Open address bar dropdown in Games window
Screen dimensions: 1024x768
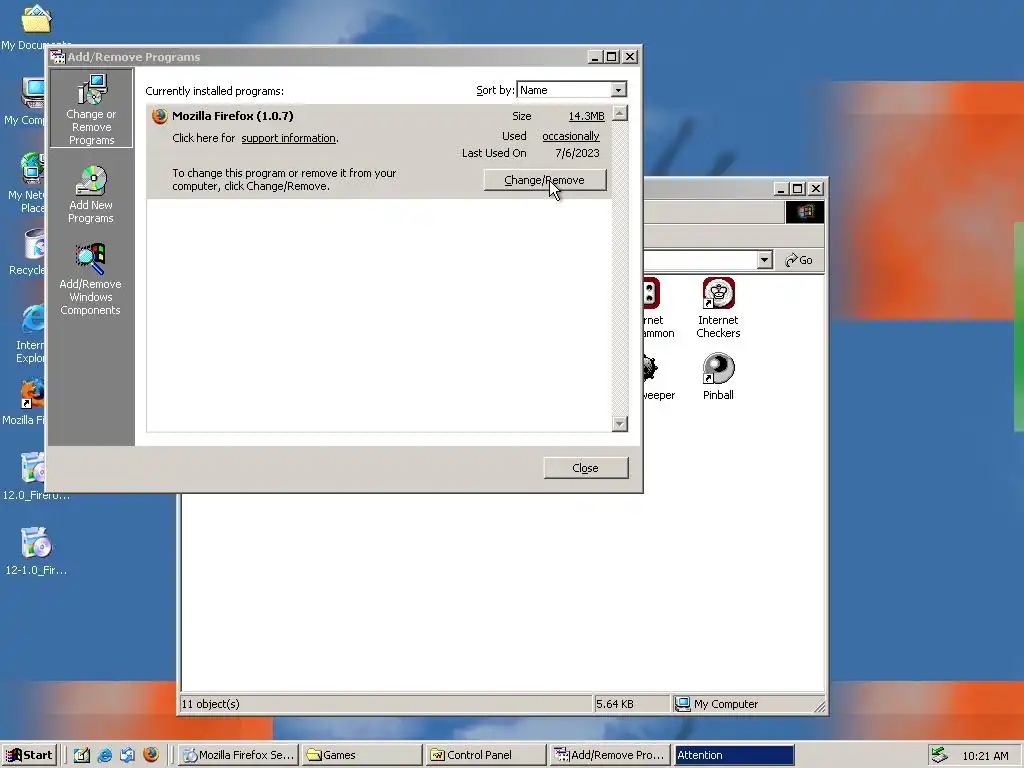(765, 260)
